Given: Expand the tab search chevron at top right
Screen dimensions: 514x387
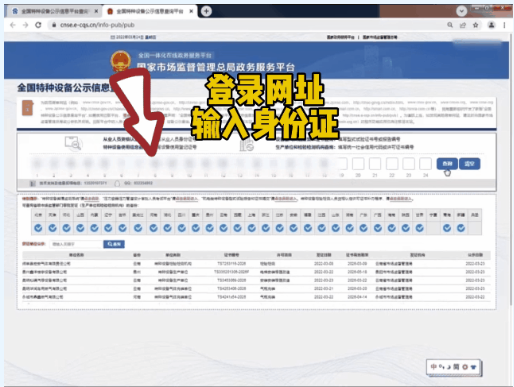Looking at the screenshot, I should tap(461, 11).
